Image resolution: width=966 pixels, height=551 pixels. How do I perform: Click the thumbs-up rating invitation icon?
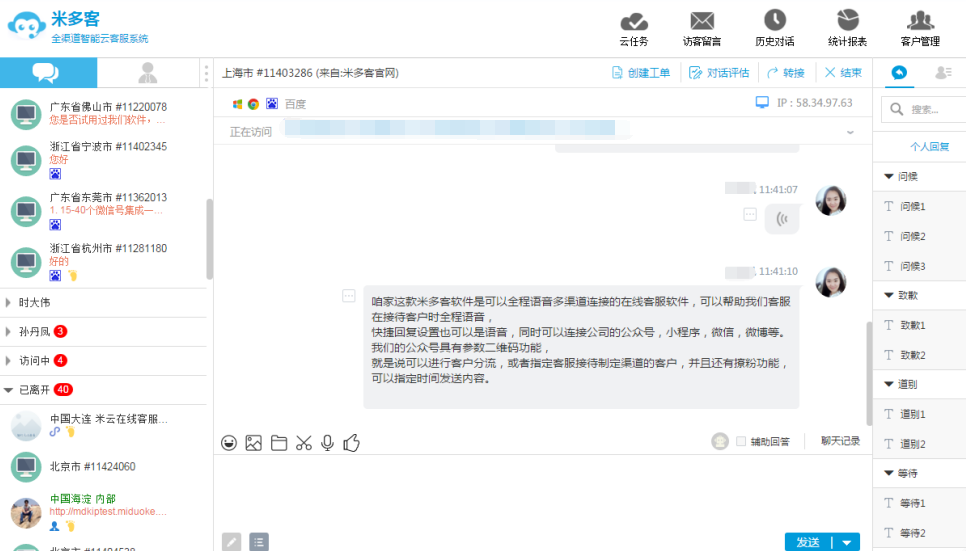[351, 443]
